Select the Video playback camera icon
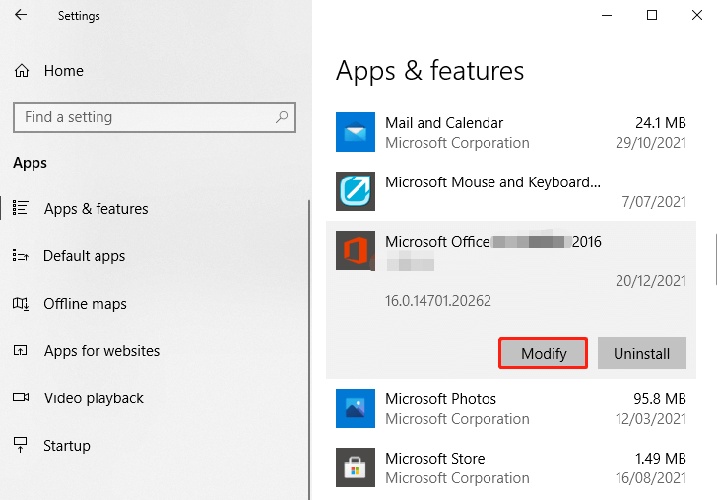The width and height of the screenshot is (717, 500). [x=21, y=397]
